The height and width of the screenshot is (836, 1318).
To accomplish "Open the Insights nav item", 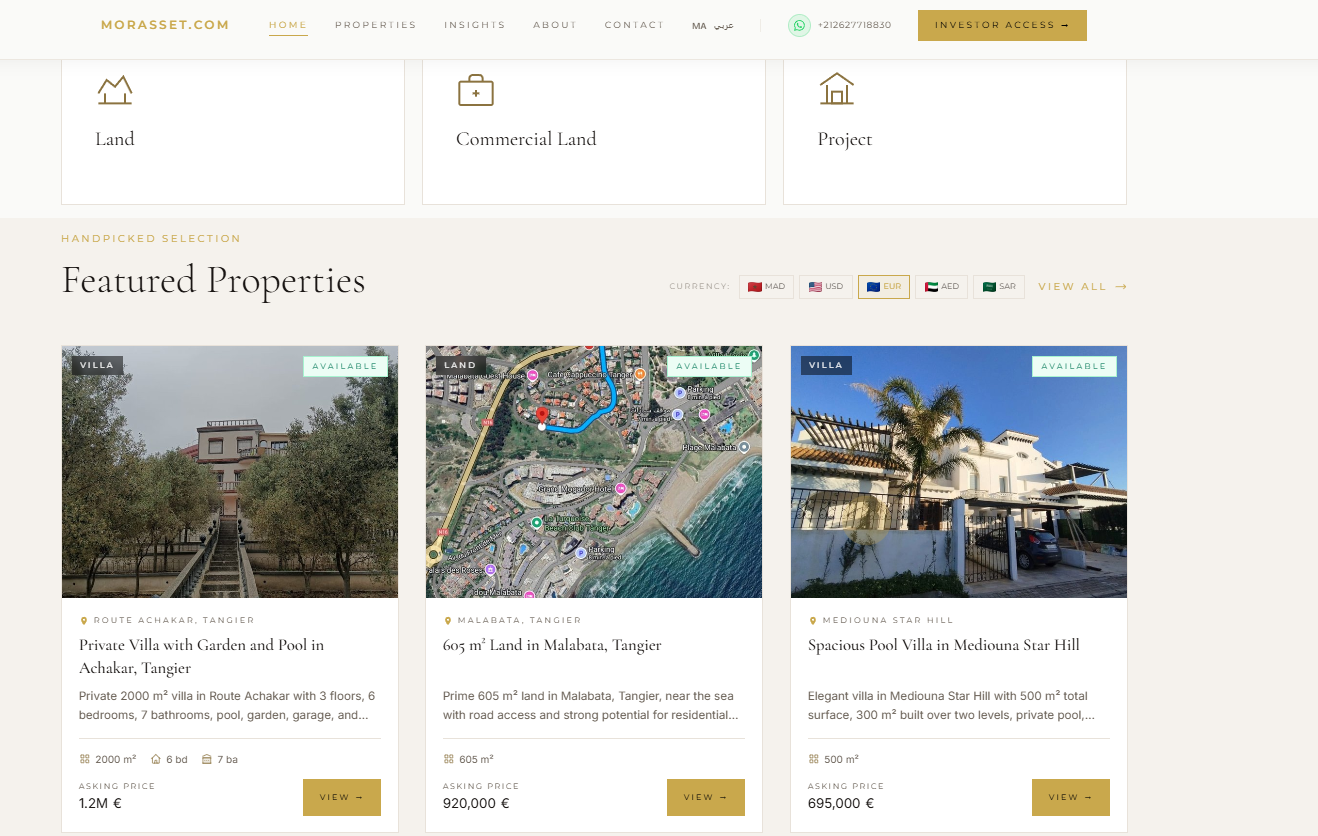I will [x=475, y=25].
